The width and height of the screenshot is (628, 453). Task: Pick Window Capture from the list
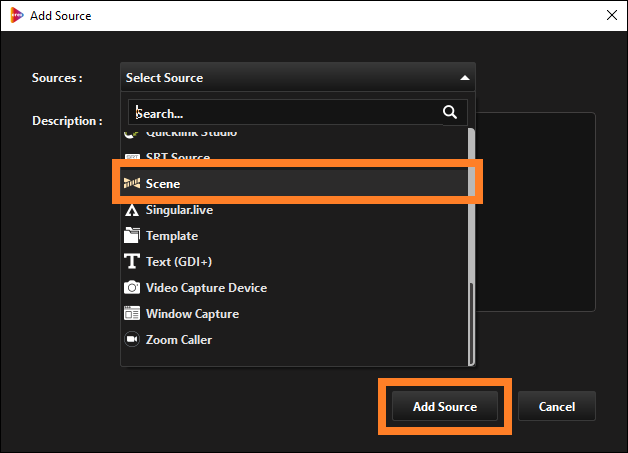[x=294, y=314]
